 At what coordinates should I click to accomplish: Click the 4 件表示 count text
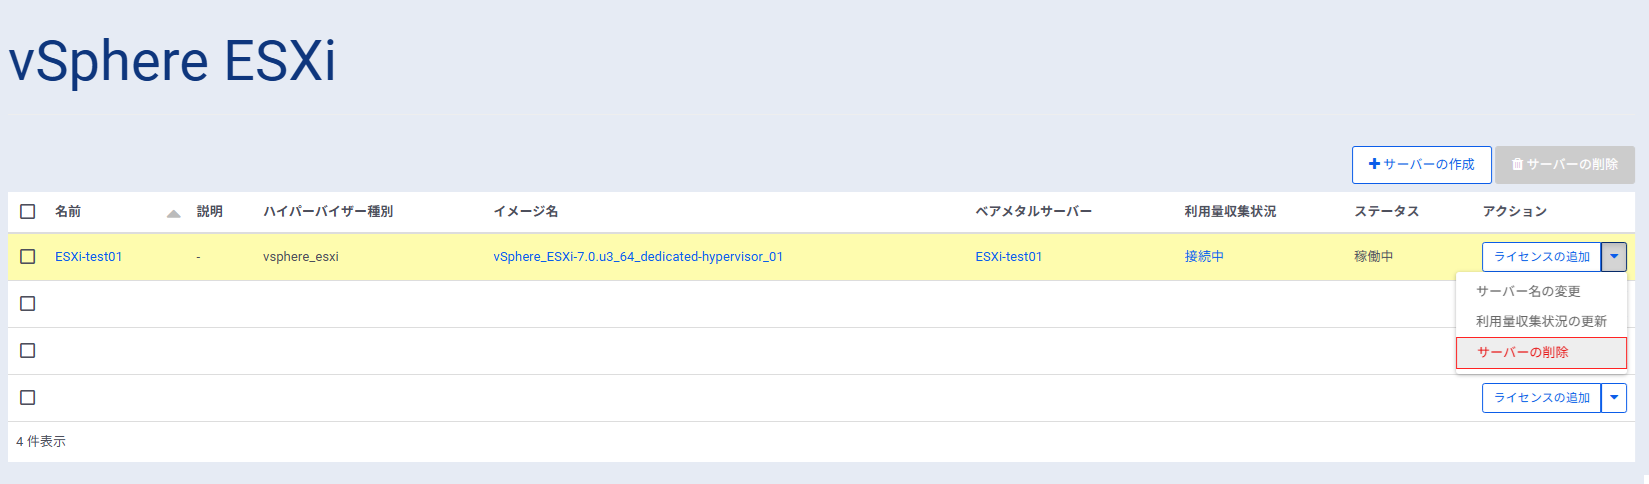(x=41, y=441)
